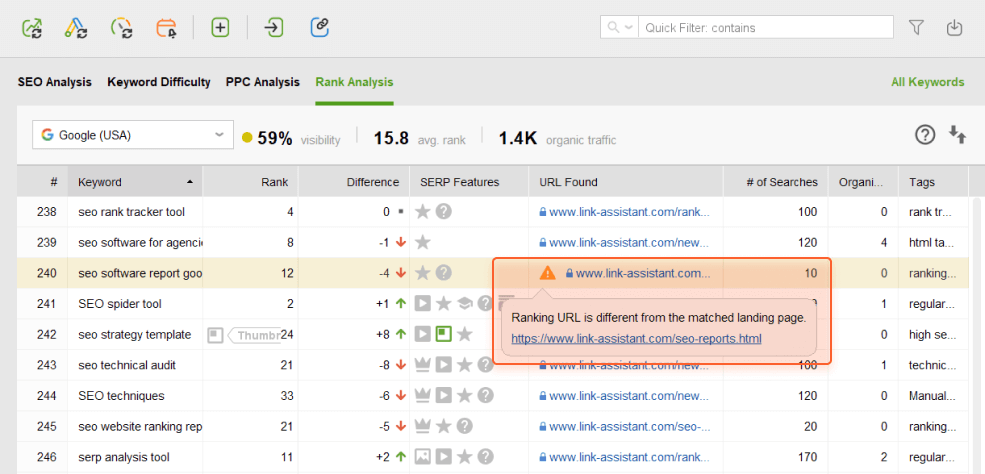Click image pack icon in serp analysis row

(x=423, y=456)
